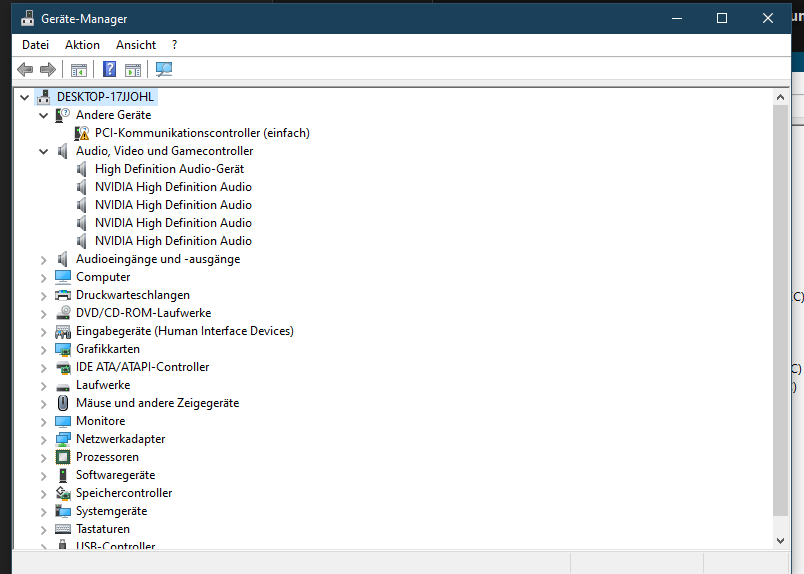Image resolution: width=804 pixels, height=574 pixels.
Task: Click the Andere Geräte category icon
Action: 63,115
